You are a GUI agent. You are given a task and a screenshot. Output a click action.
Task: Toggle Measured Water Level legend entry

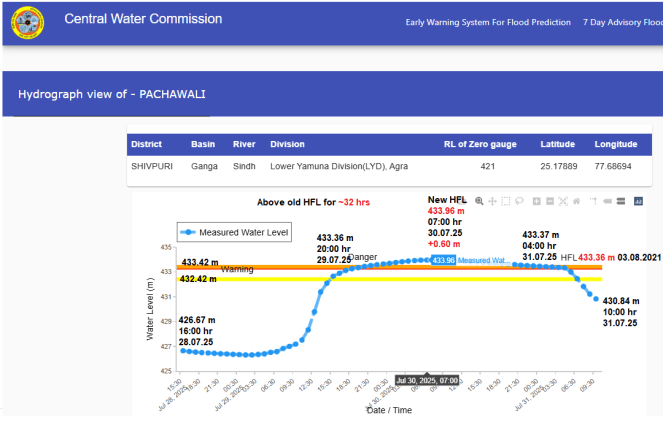(x=234, y=232)
